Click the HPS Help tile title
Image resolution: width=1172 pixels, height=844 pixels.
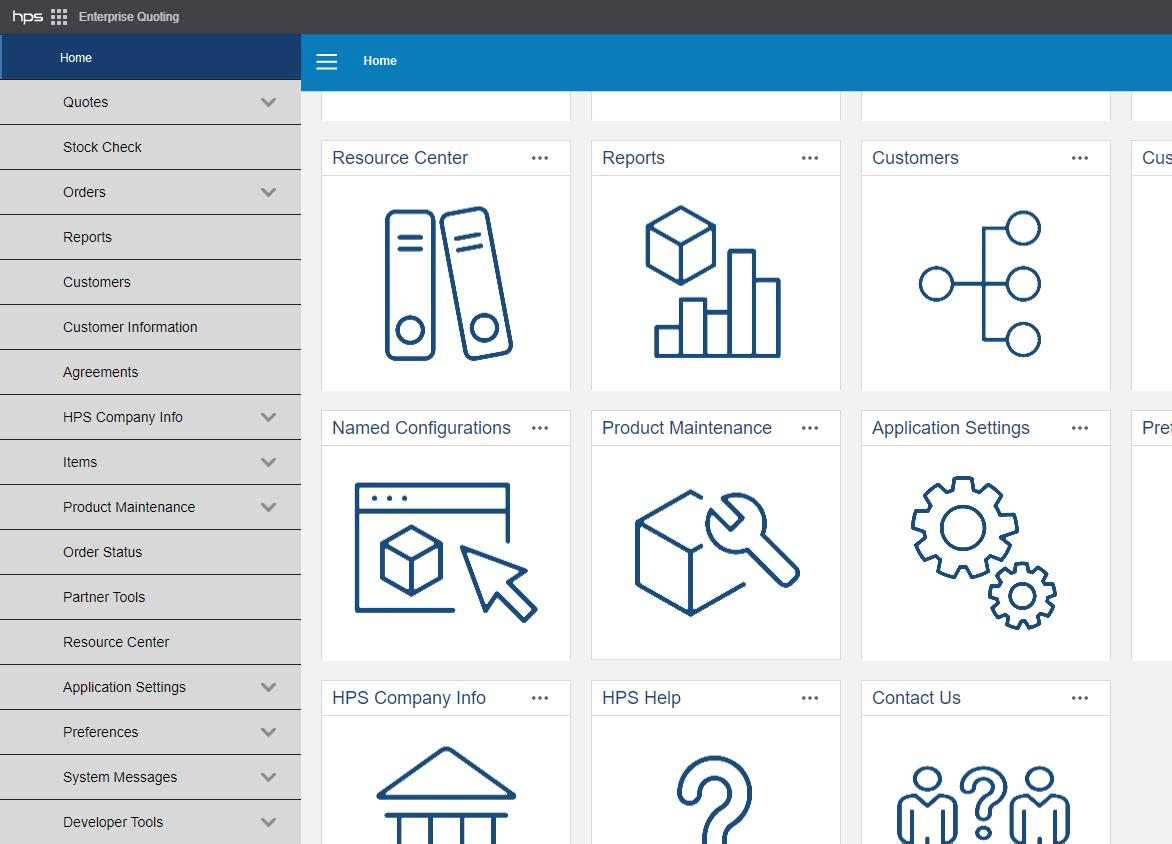641,697
